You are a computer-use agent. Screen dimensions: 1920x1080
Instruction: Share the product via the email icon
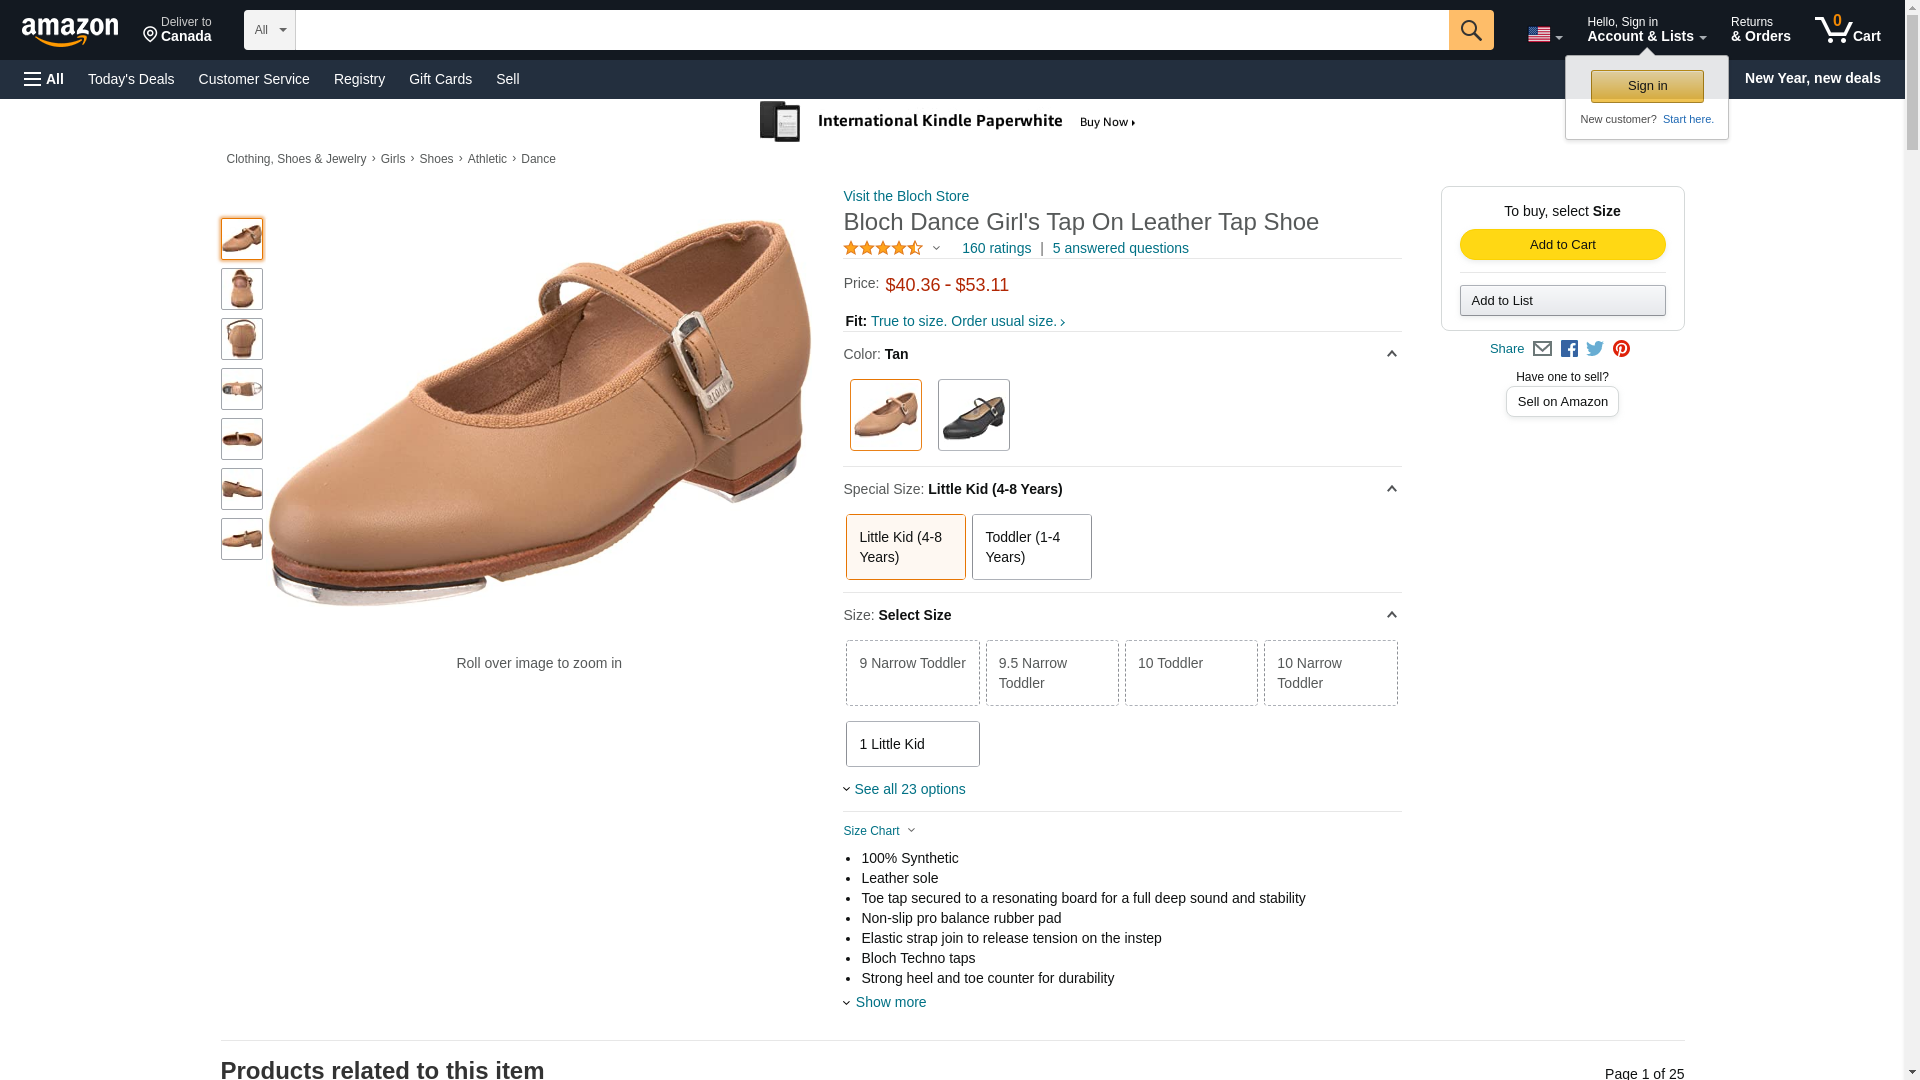(1542, 349)
